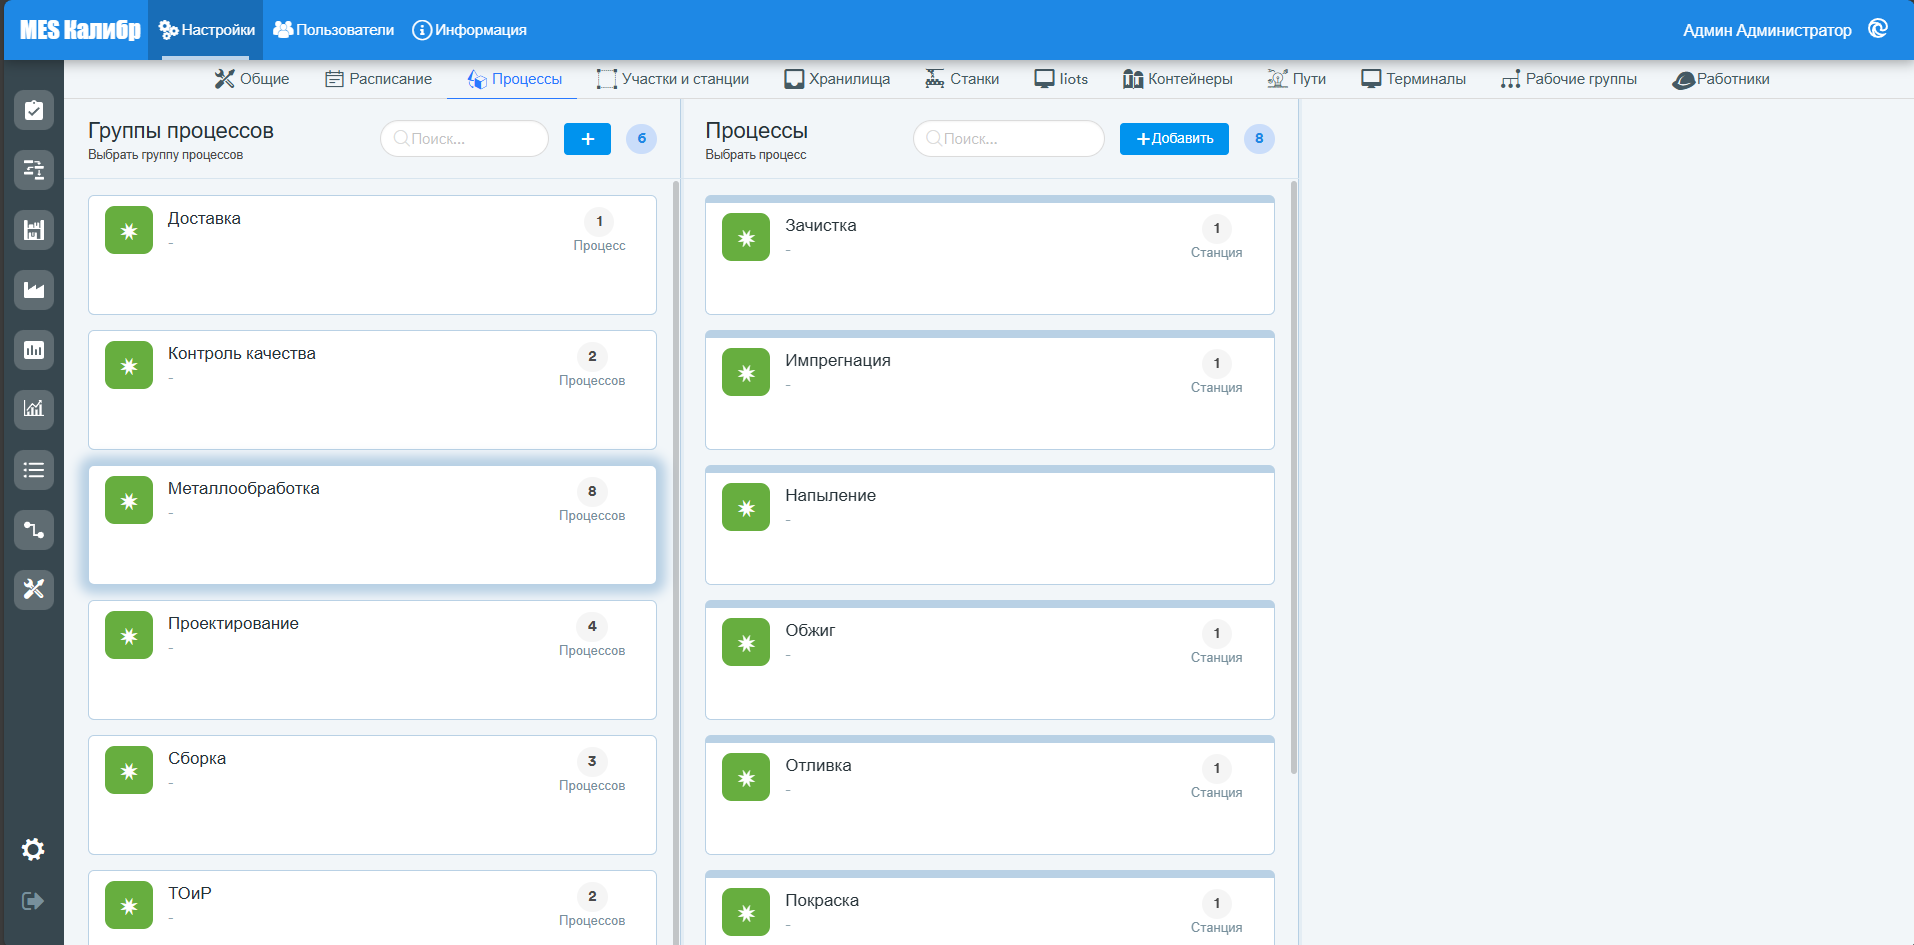Viewport: 1914px width, 945px height.
Task: Select the Сборка group name
Action: [x=197, y=759]
